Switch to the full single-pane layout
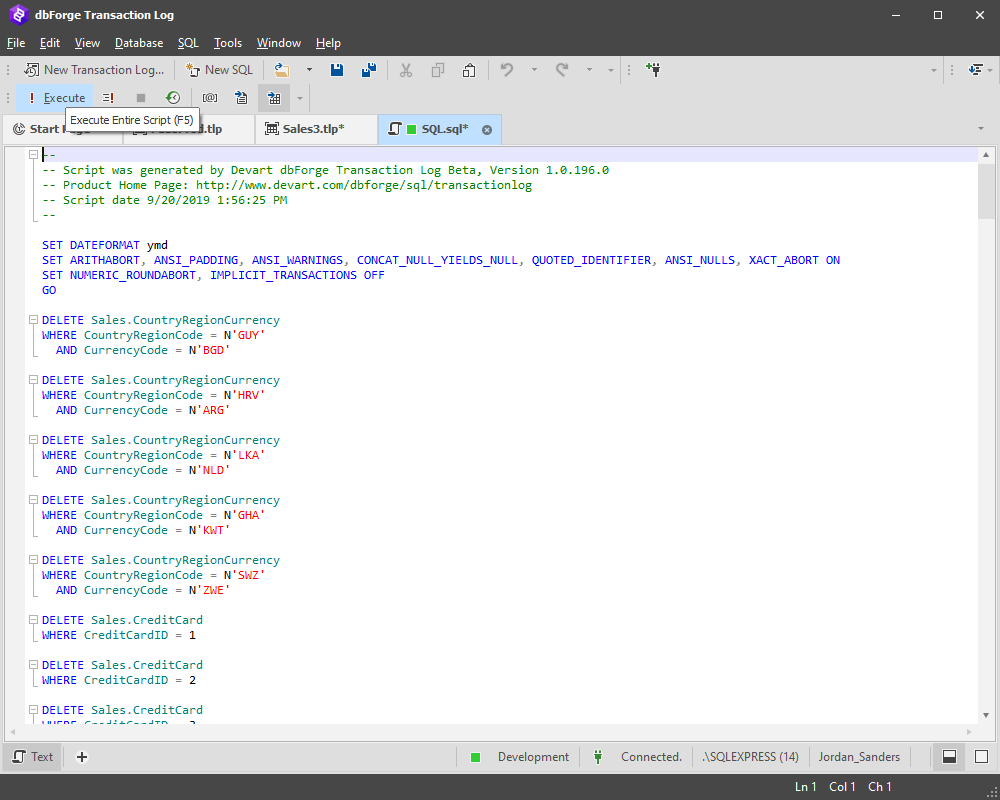The height and width of the screenshot is (800, 1000). [x=982, y=757]
